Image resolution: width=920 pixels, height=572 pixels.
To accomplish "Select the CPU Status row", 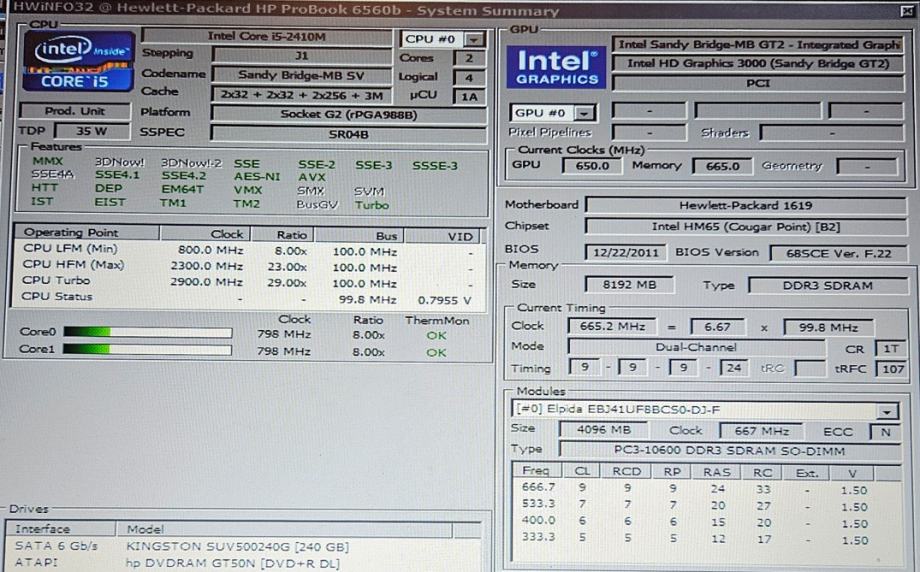I will point(248,298).
